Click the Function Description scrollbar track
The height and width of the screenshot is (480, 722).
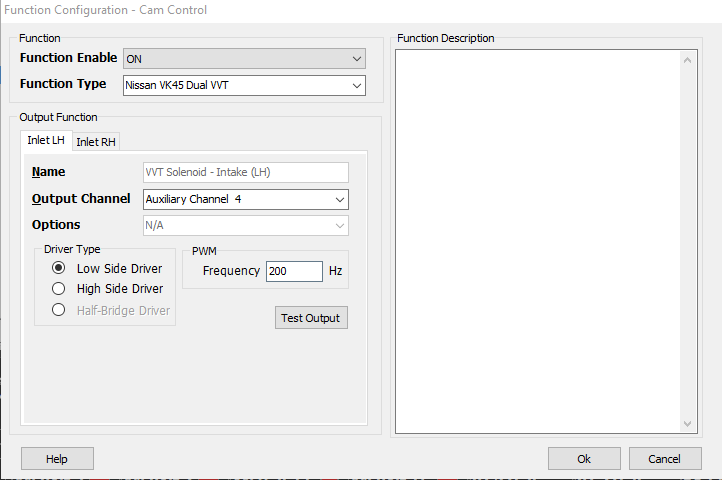tap(688, 240)
